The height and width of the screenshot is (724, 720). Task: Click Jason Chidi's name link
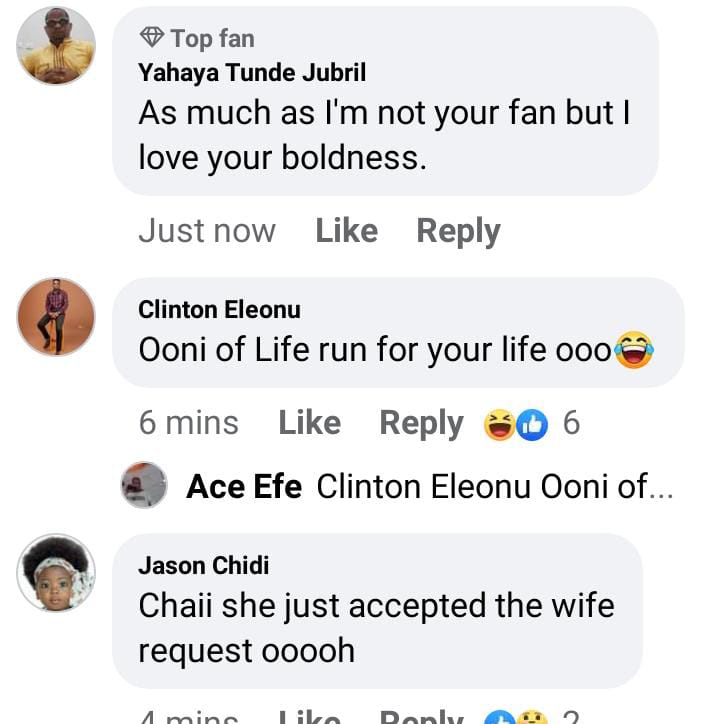204,566
